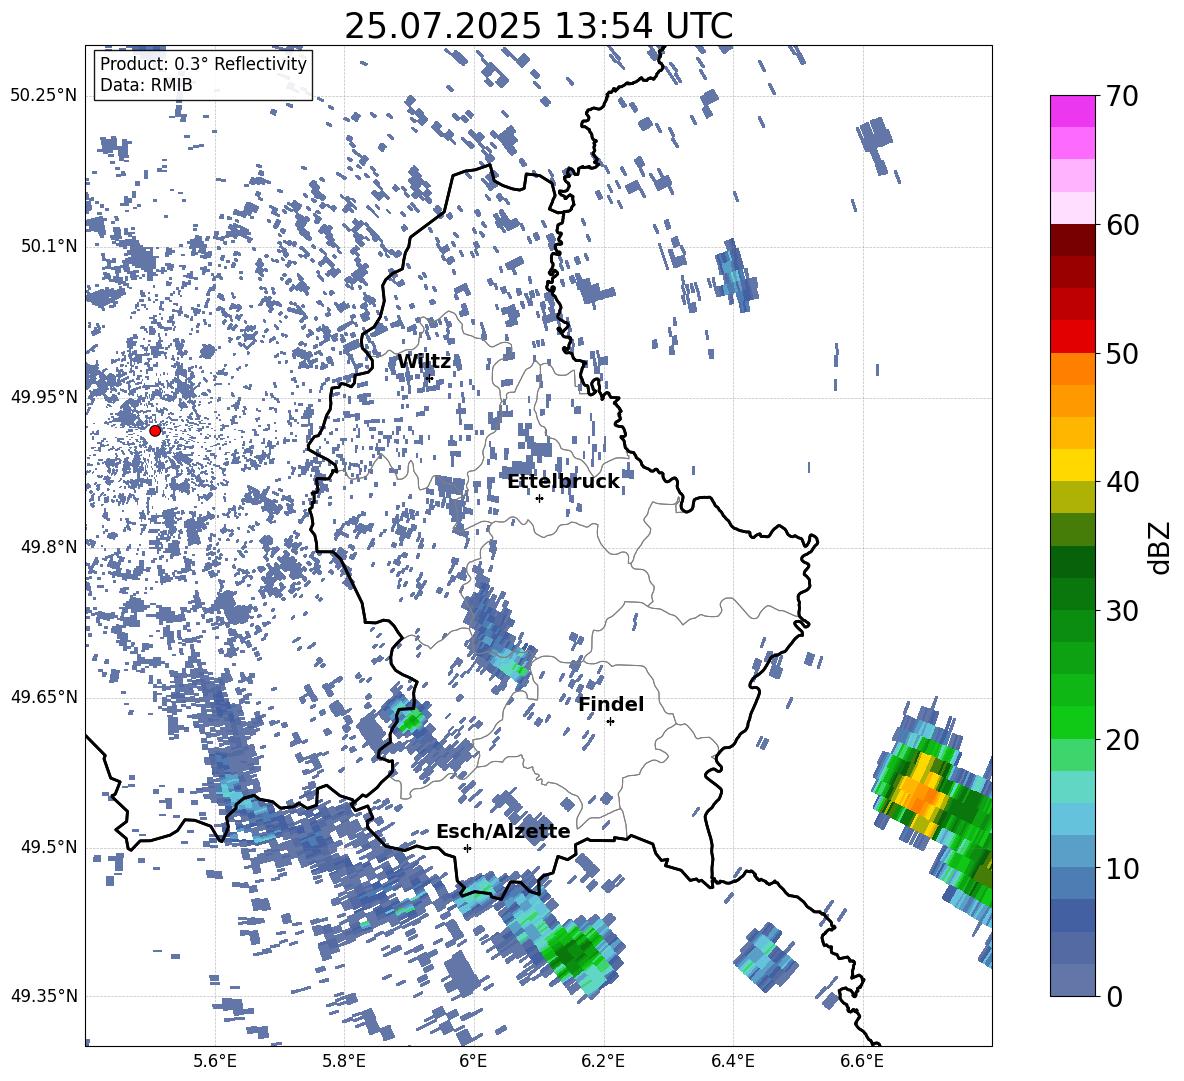Click the 5.6°E longitude label
The image size is (1184, 1081).
click(215, 1061)
